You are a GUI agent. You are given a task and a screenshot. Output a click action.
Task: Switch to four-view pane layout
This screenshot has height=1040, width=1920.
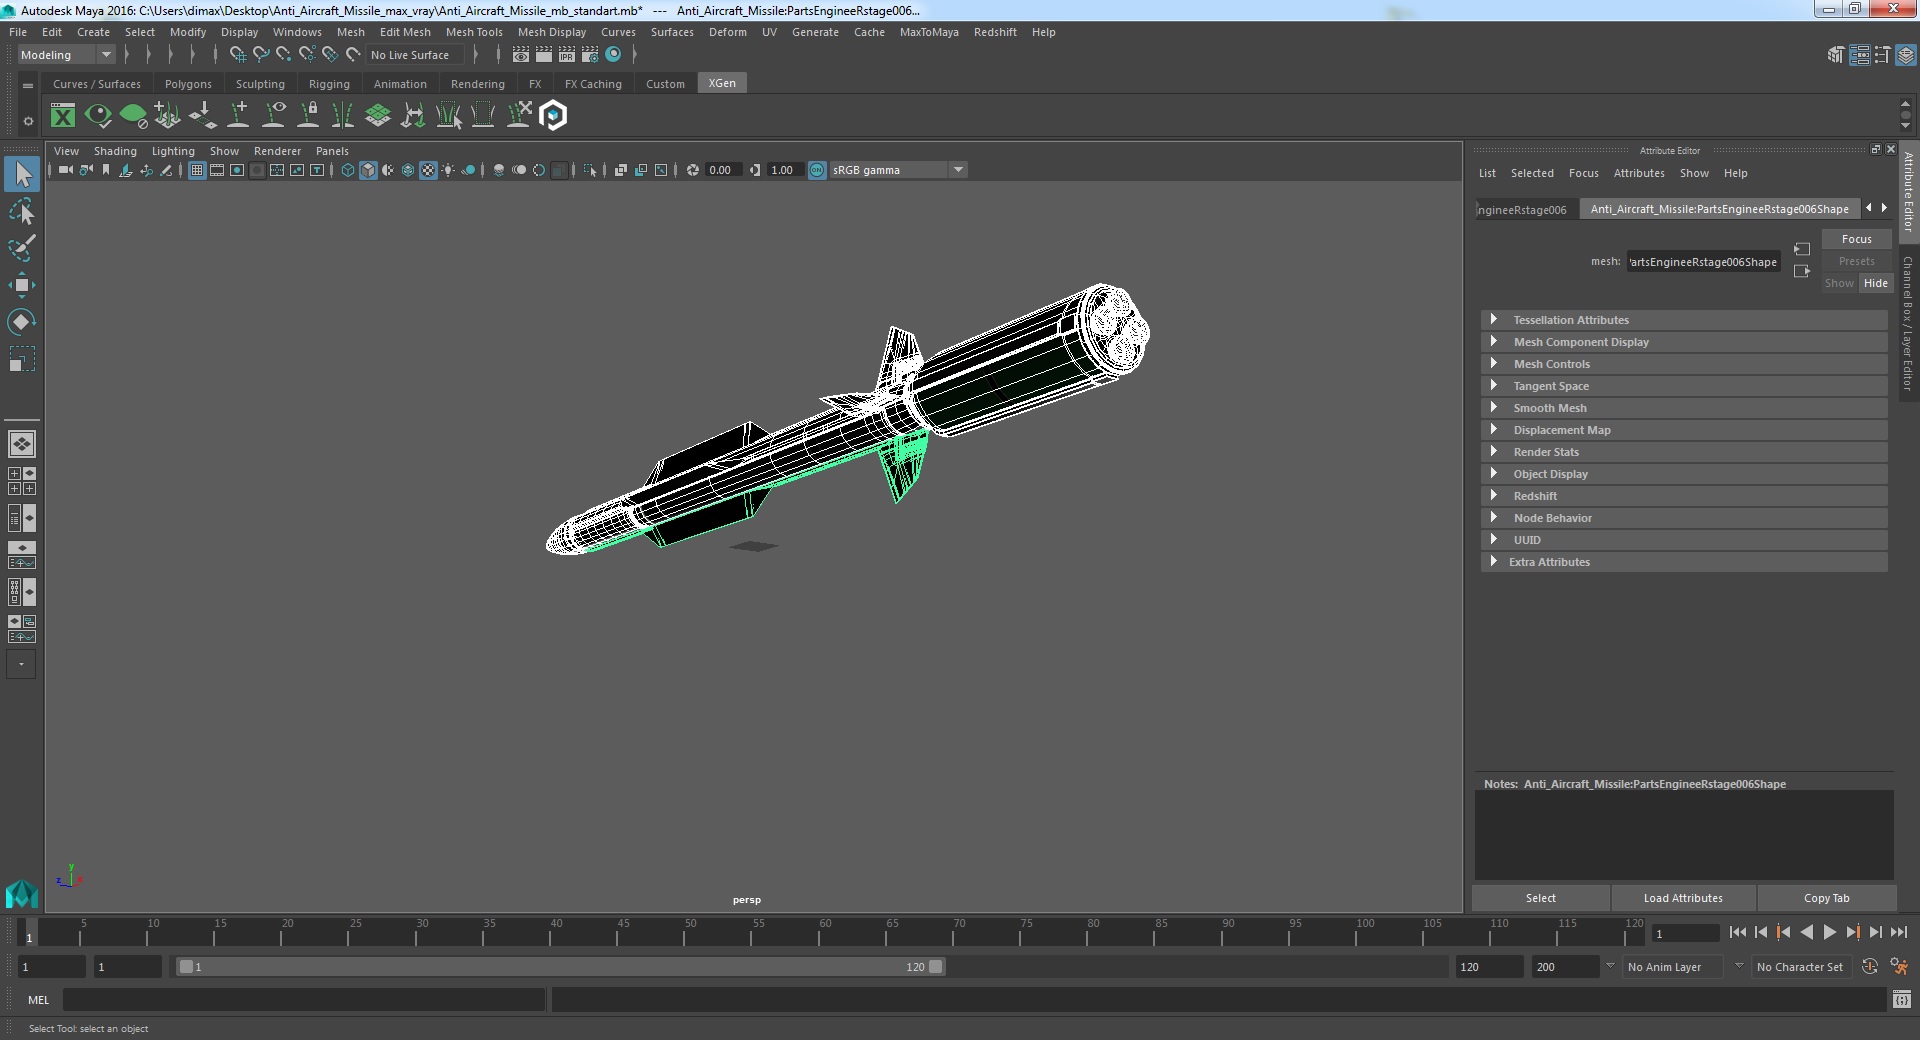point(21,481)
